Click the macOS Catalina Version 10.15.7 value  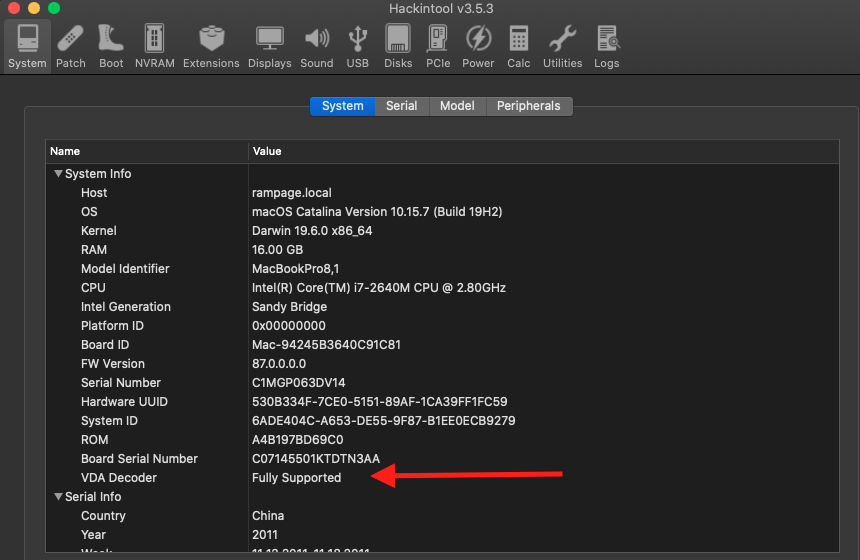(x=377, y=212)
